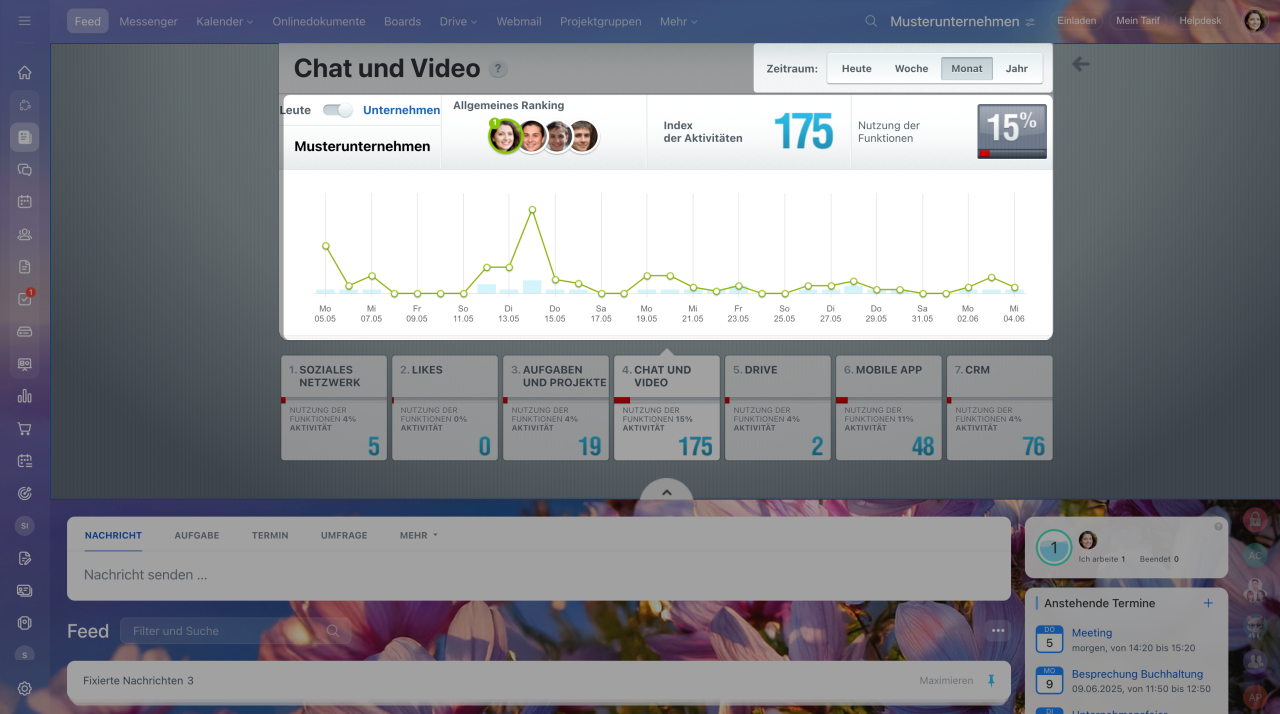Open the calendar icon in the left sidebar
Screen dimensions: 1280x714
pos(24,202)
